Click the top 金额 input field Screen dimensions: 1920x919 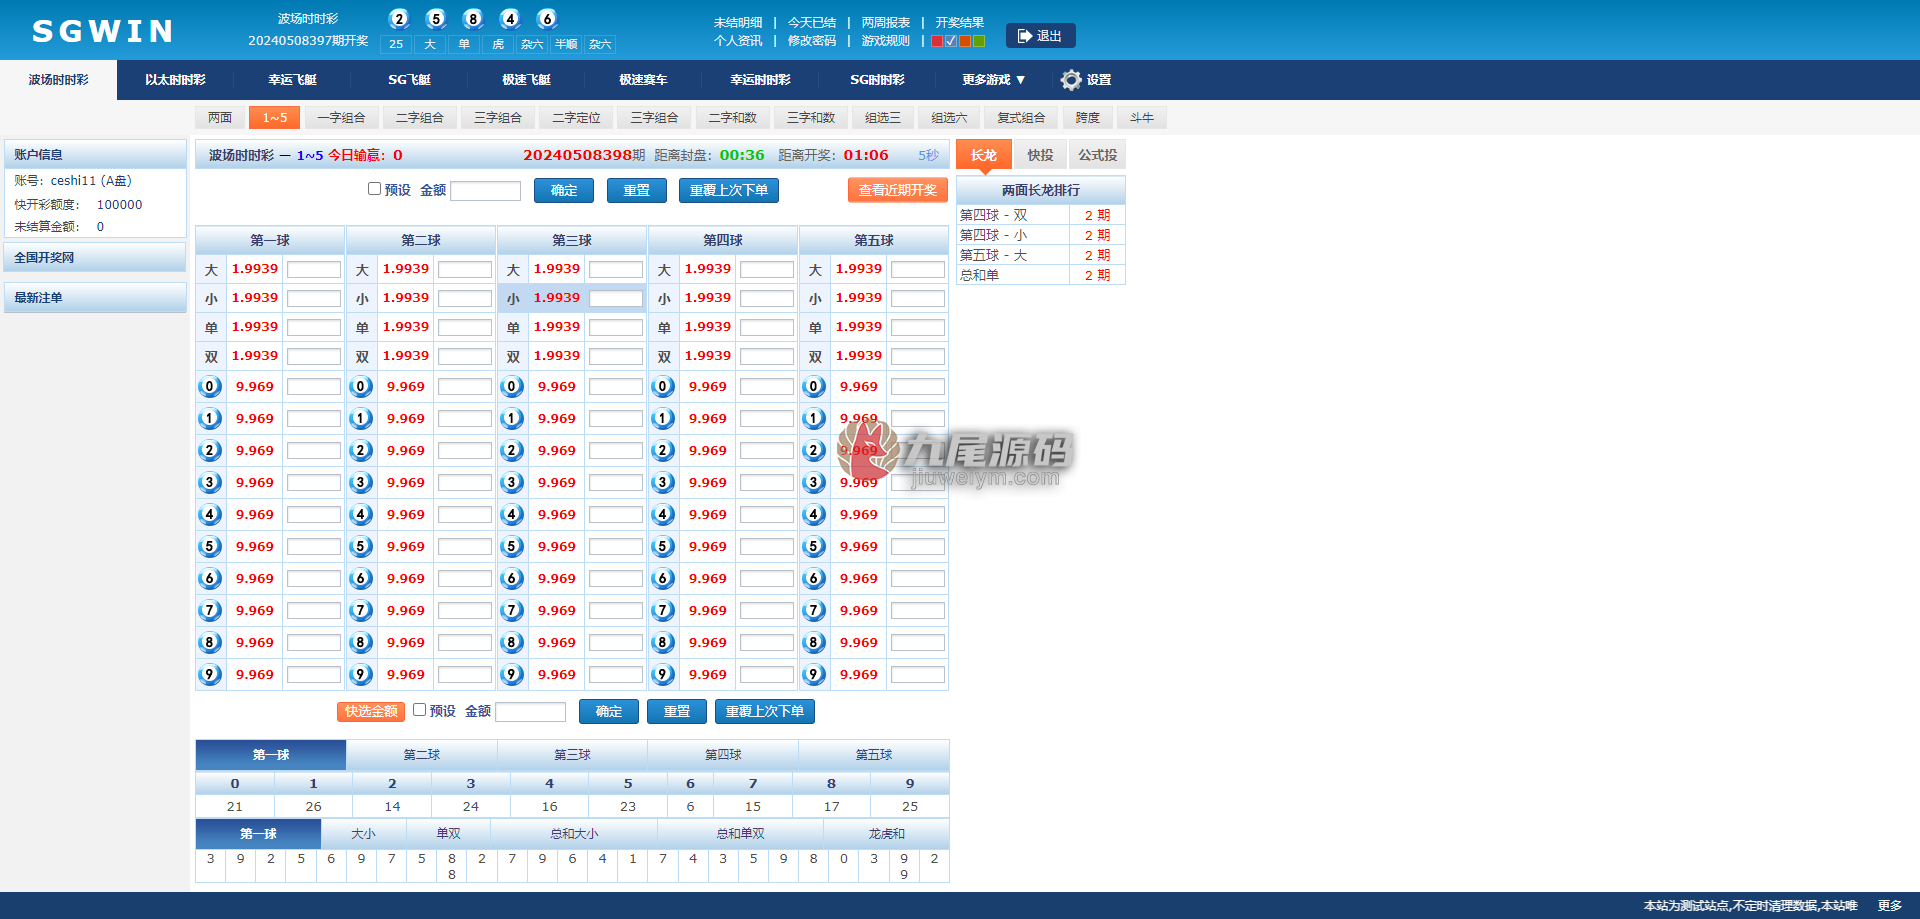[486, 191]
